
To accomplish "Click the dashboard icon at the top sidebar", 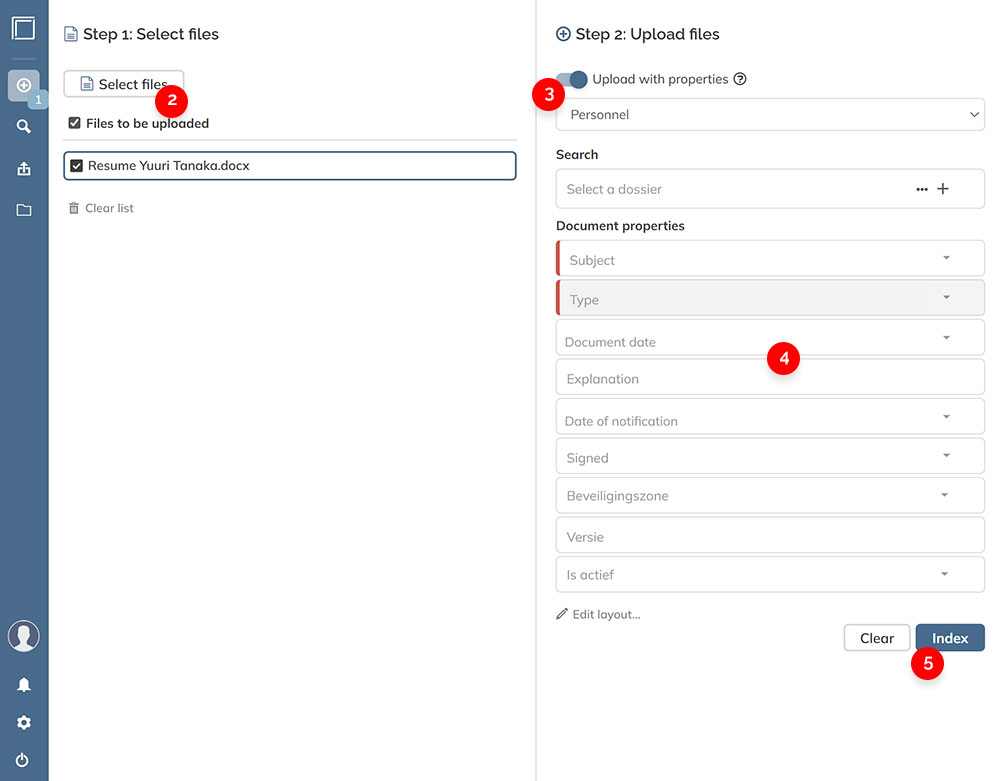I will point(23,28).
